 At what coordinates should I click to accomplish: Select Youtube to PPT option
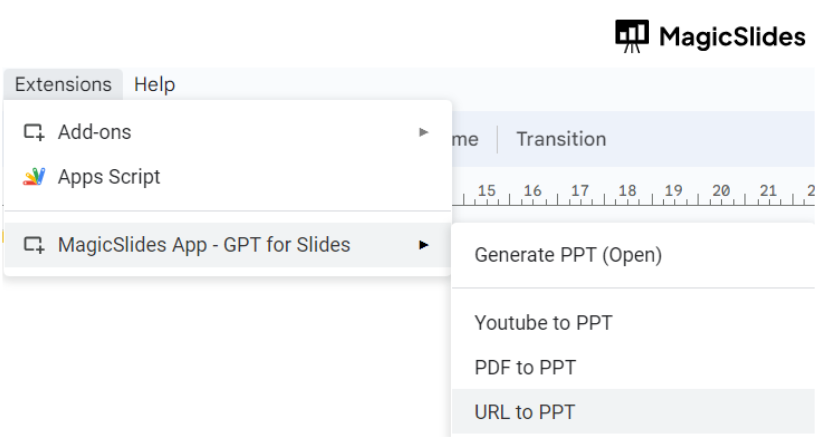click(543, 323)
